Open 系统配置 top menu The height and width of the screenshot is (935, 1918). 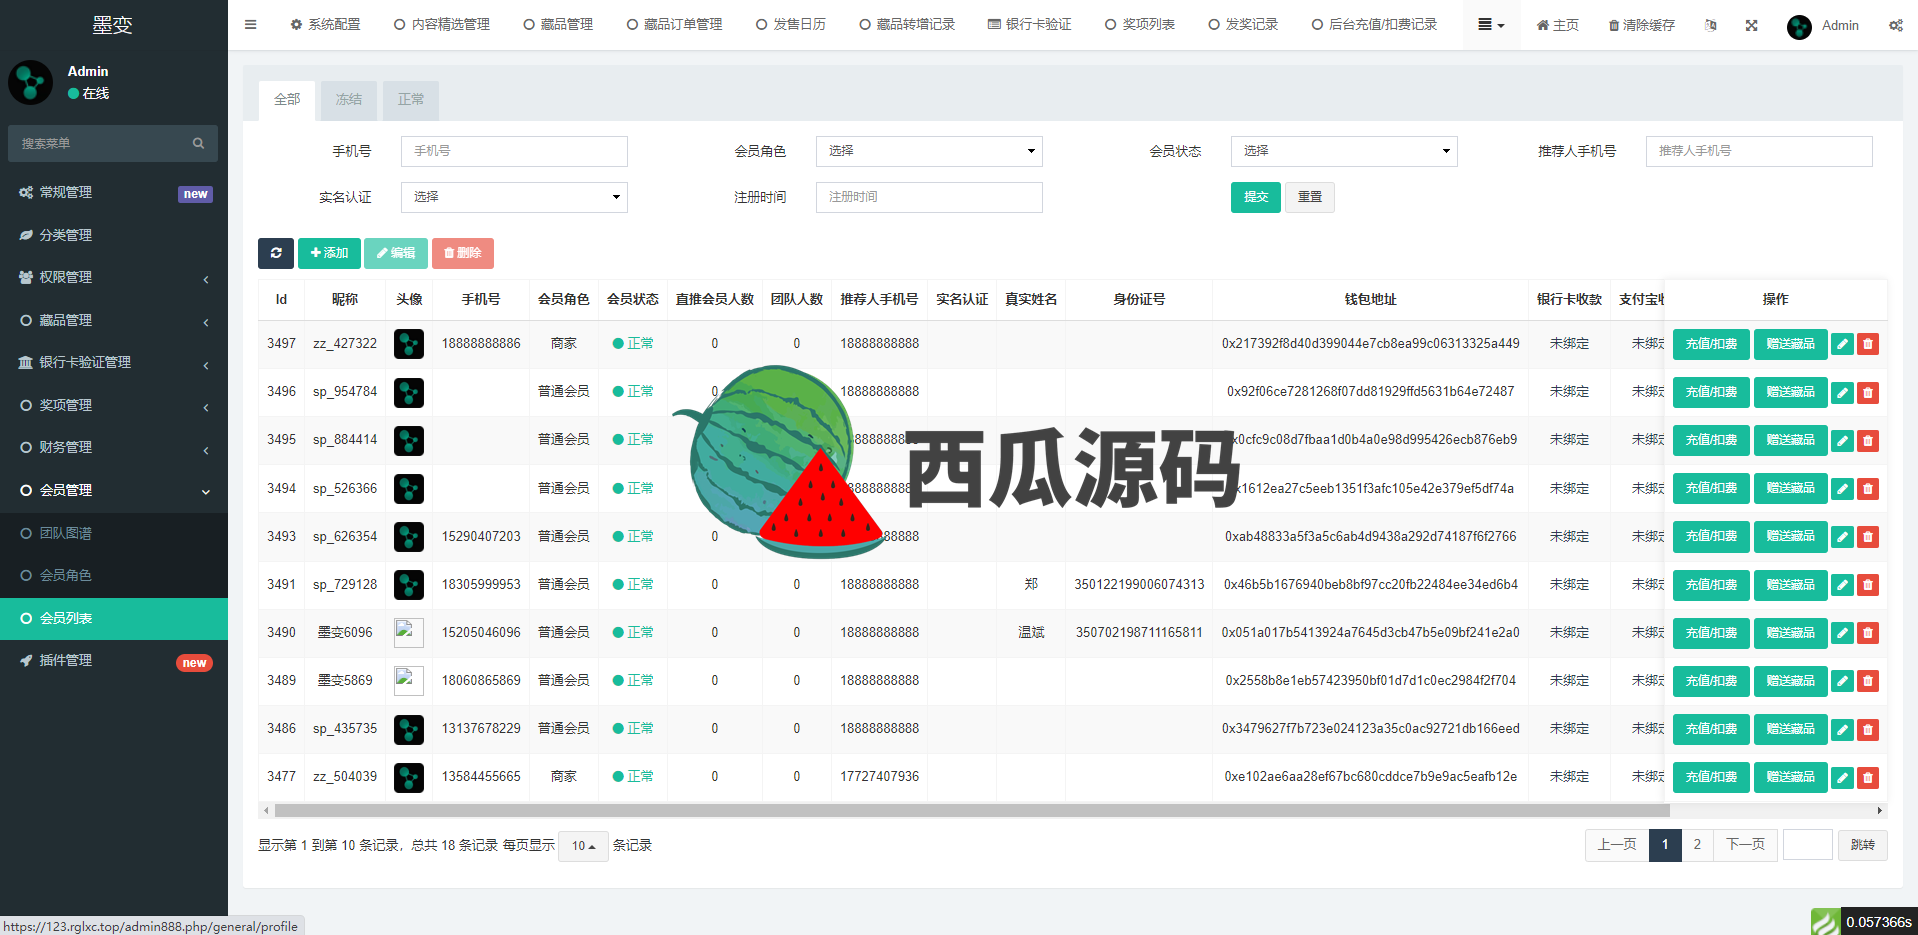[x=326, y=25]
